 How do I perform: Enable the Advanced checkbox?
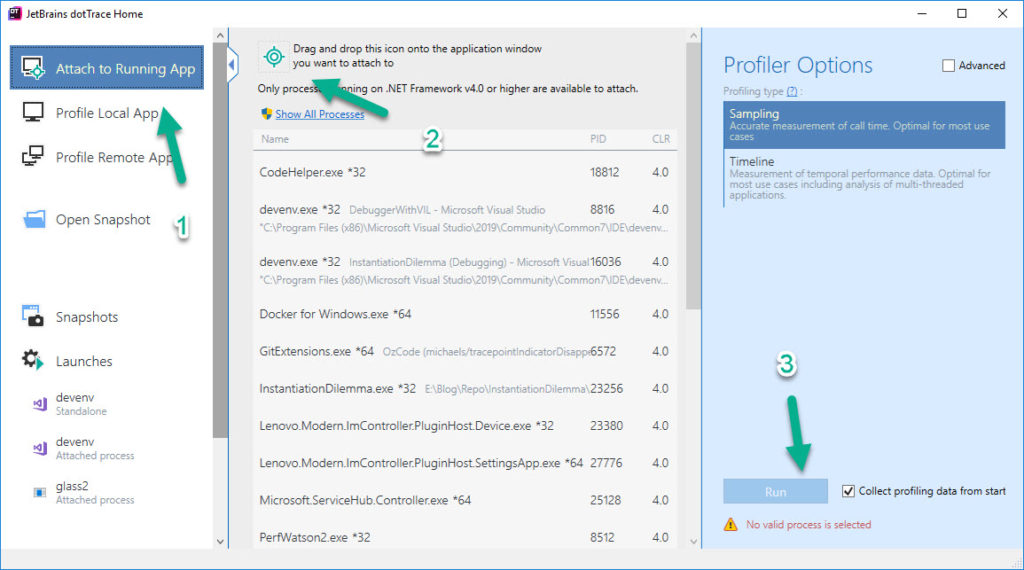point(948,65)
